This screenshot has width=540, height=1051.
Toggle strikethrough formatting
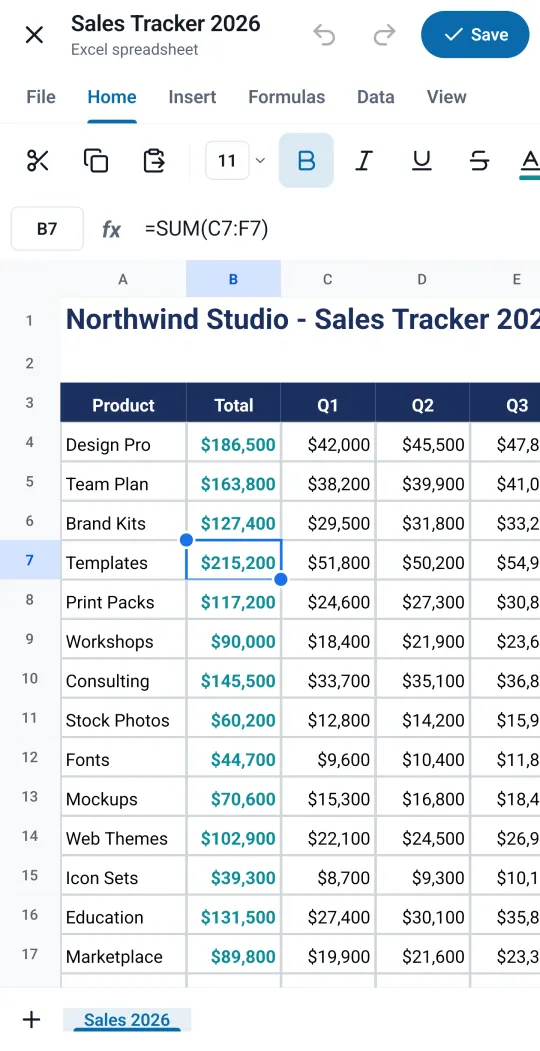coord(479,160)
